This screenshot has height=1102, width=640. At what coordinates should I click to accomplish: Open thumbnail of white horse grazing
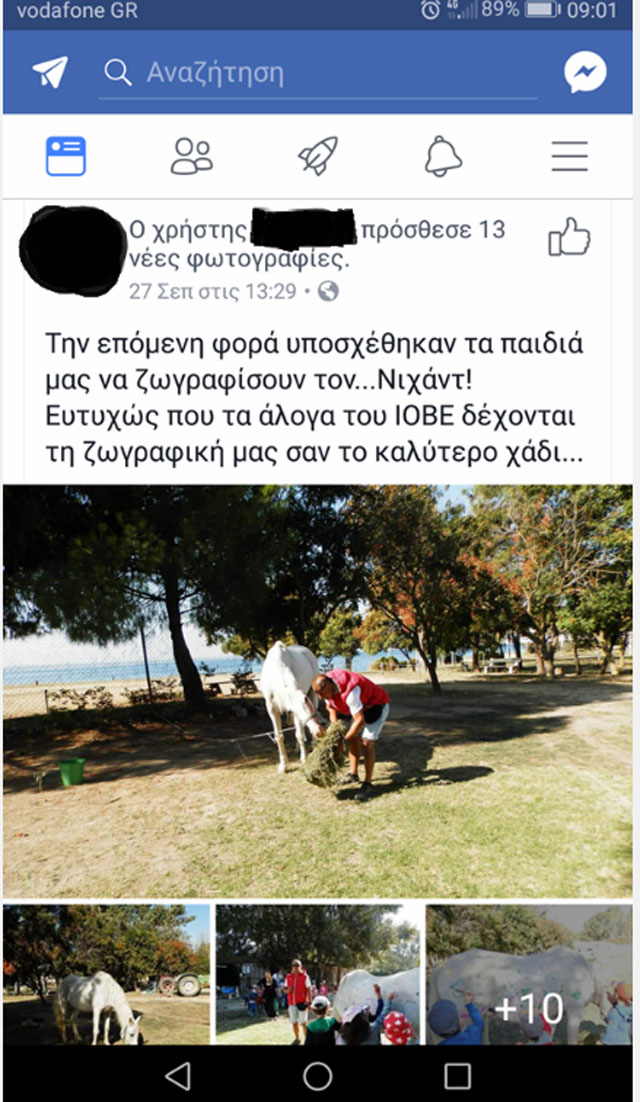point(107,974)
